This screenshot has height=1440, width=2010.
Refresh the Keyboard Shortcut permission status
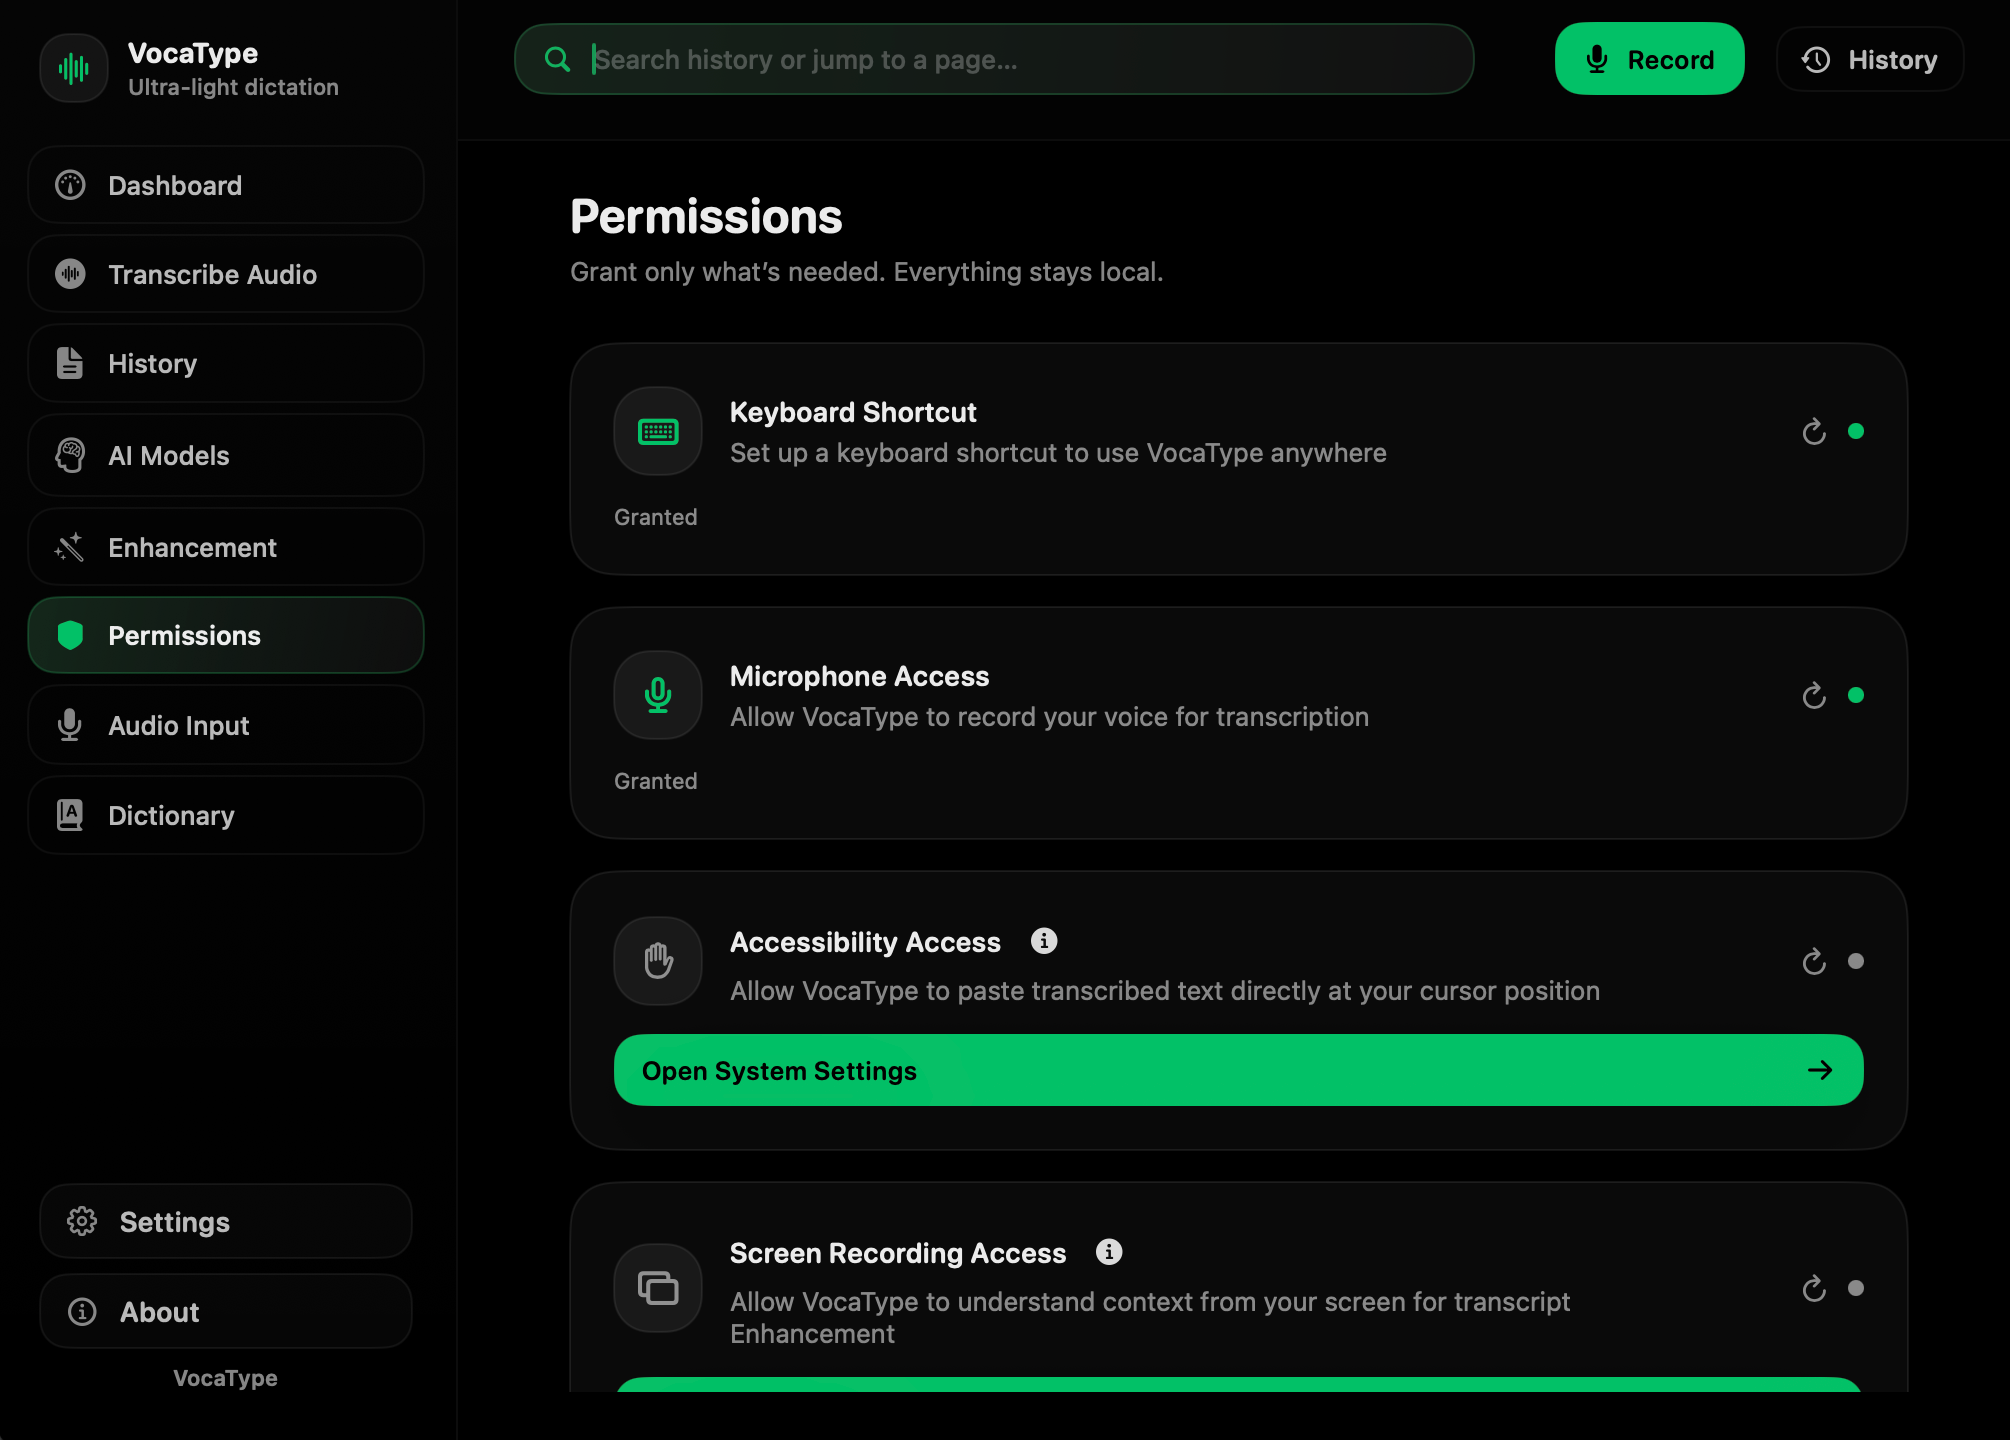coord(1814,432)
